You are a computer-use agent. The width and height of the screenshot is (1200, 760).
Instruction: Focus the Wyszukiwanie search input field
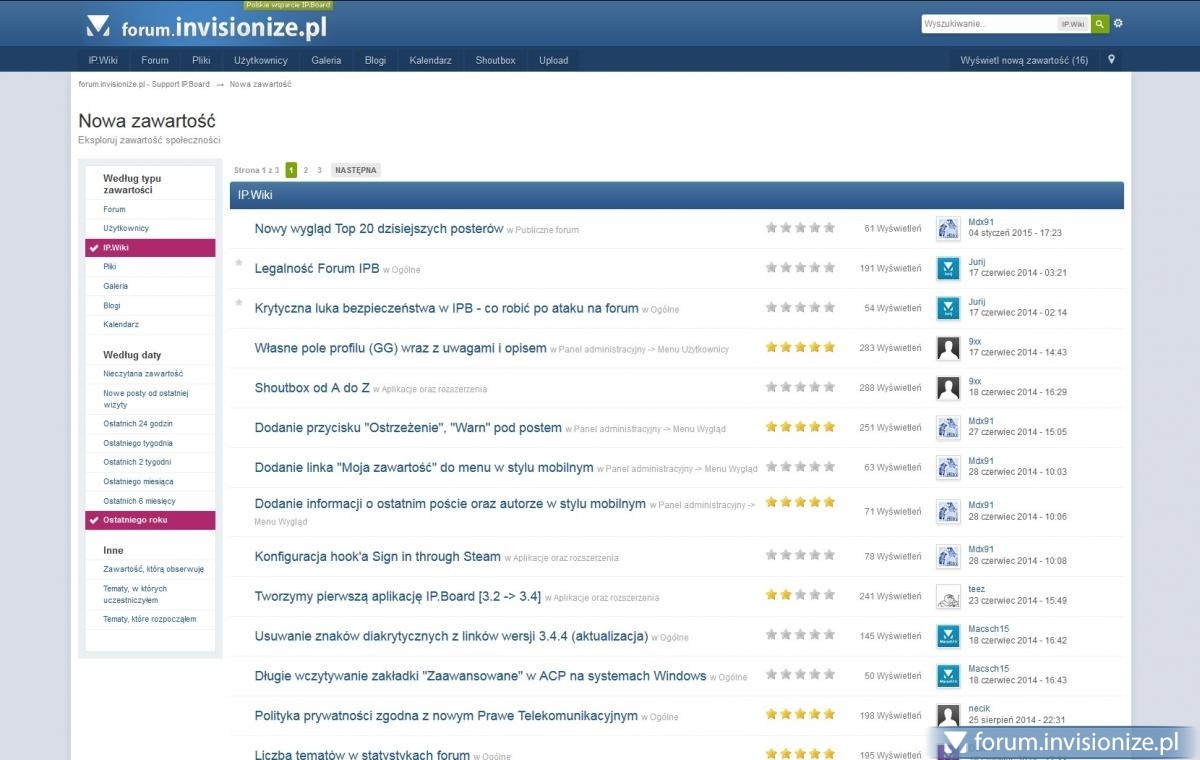[x=989, y=23]
